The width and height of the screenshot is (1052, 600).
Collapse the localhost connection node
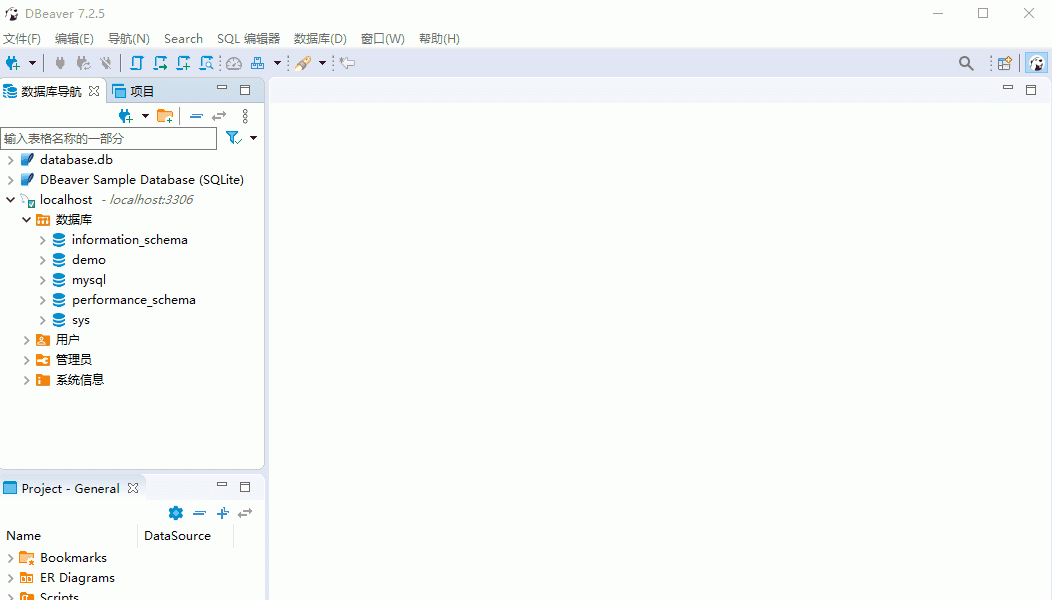10,200
